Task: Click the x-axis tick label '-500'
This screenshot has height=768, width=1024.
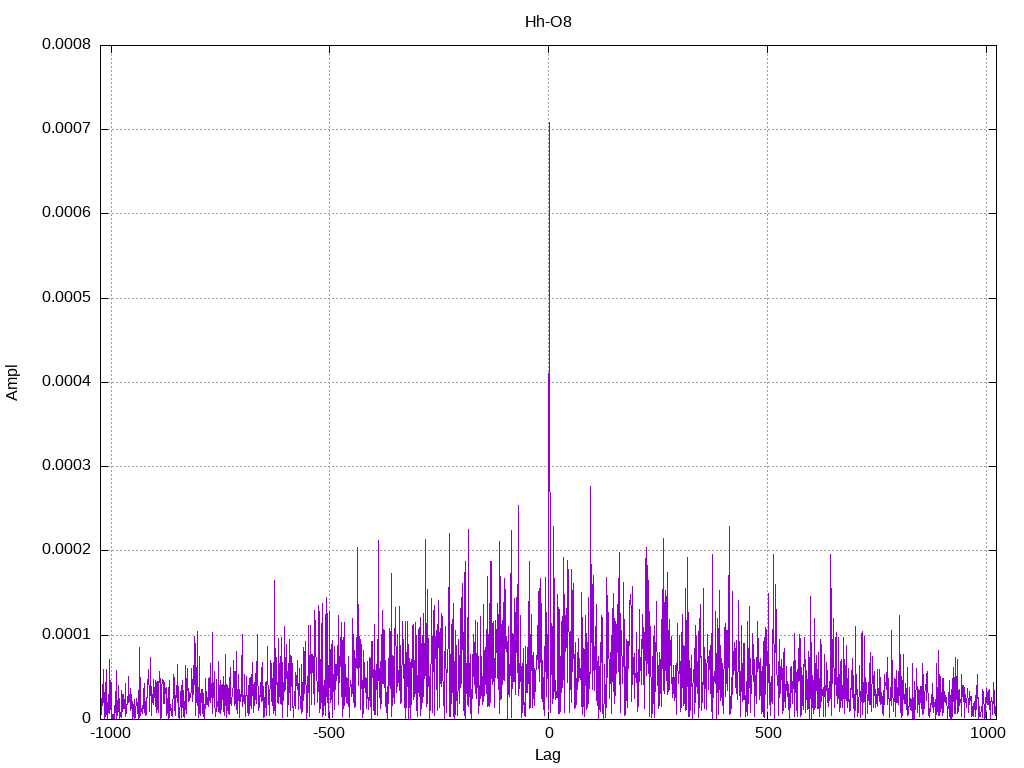Action: (x=328, y=733)
